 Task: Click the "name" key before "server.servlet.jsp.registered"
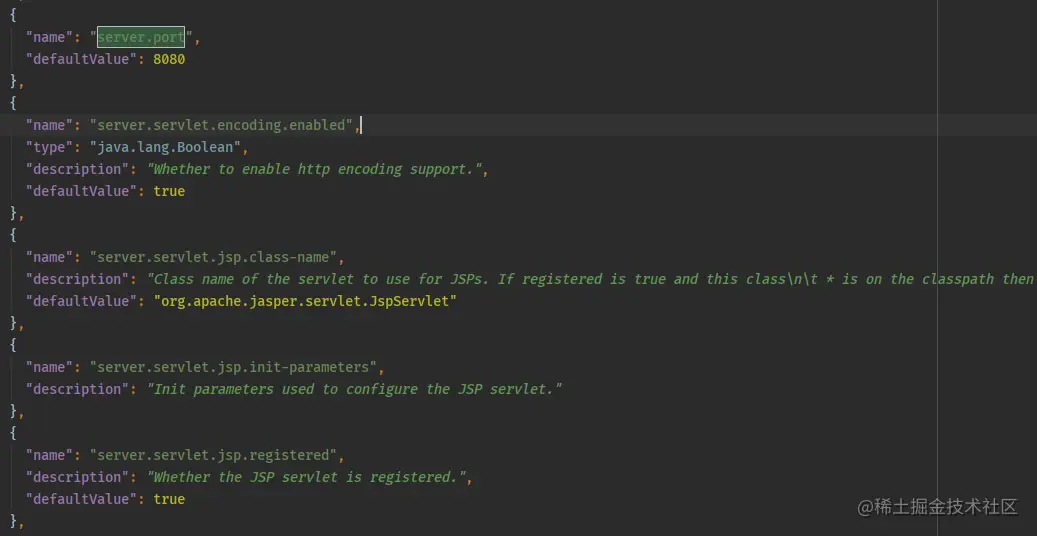tap(50, 455)
